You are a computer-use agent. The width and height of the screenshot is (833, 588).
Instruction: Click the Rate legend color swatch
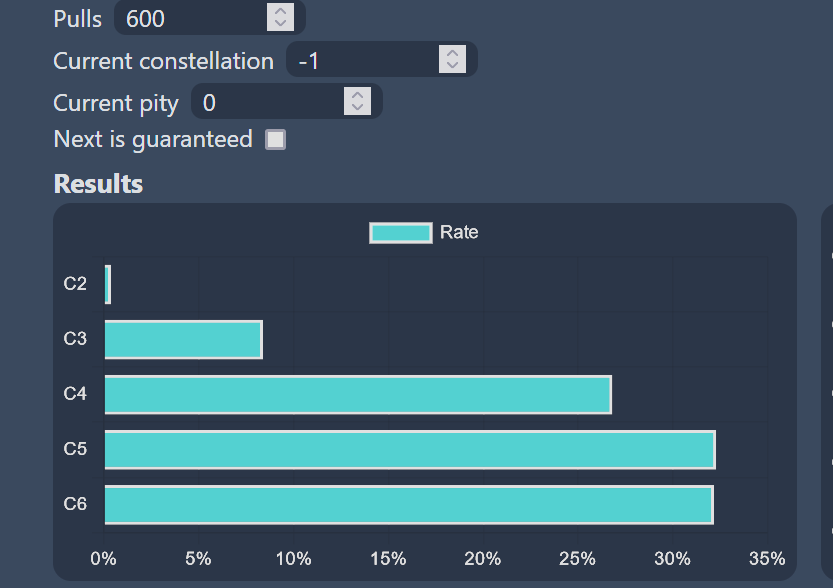point(400,233)
